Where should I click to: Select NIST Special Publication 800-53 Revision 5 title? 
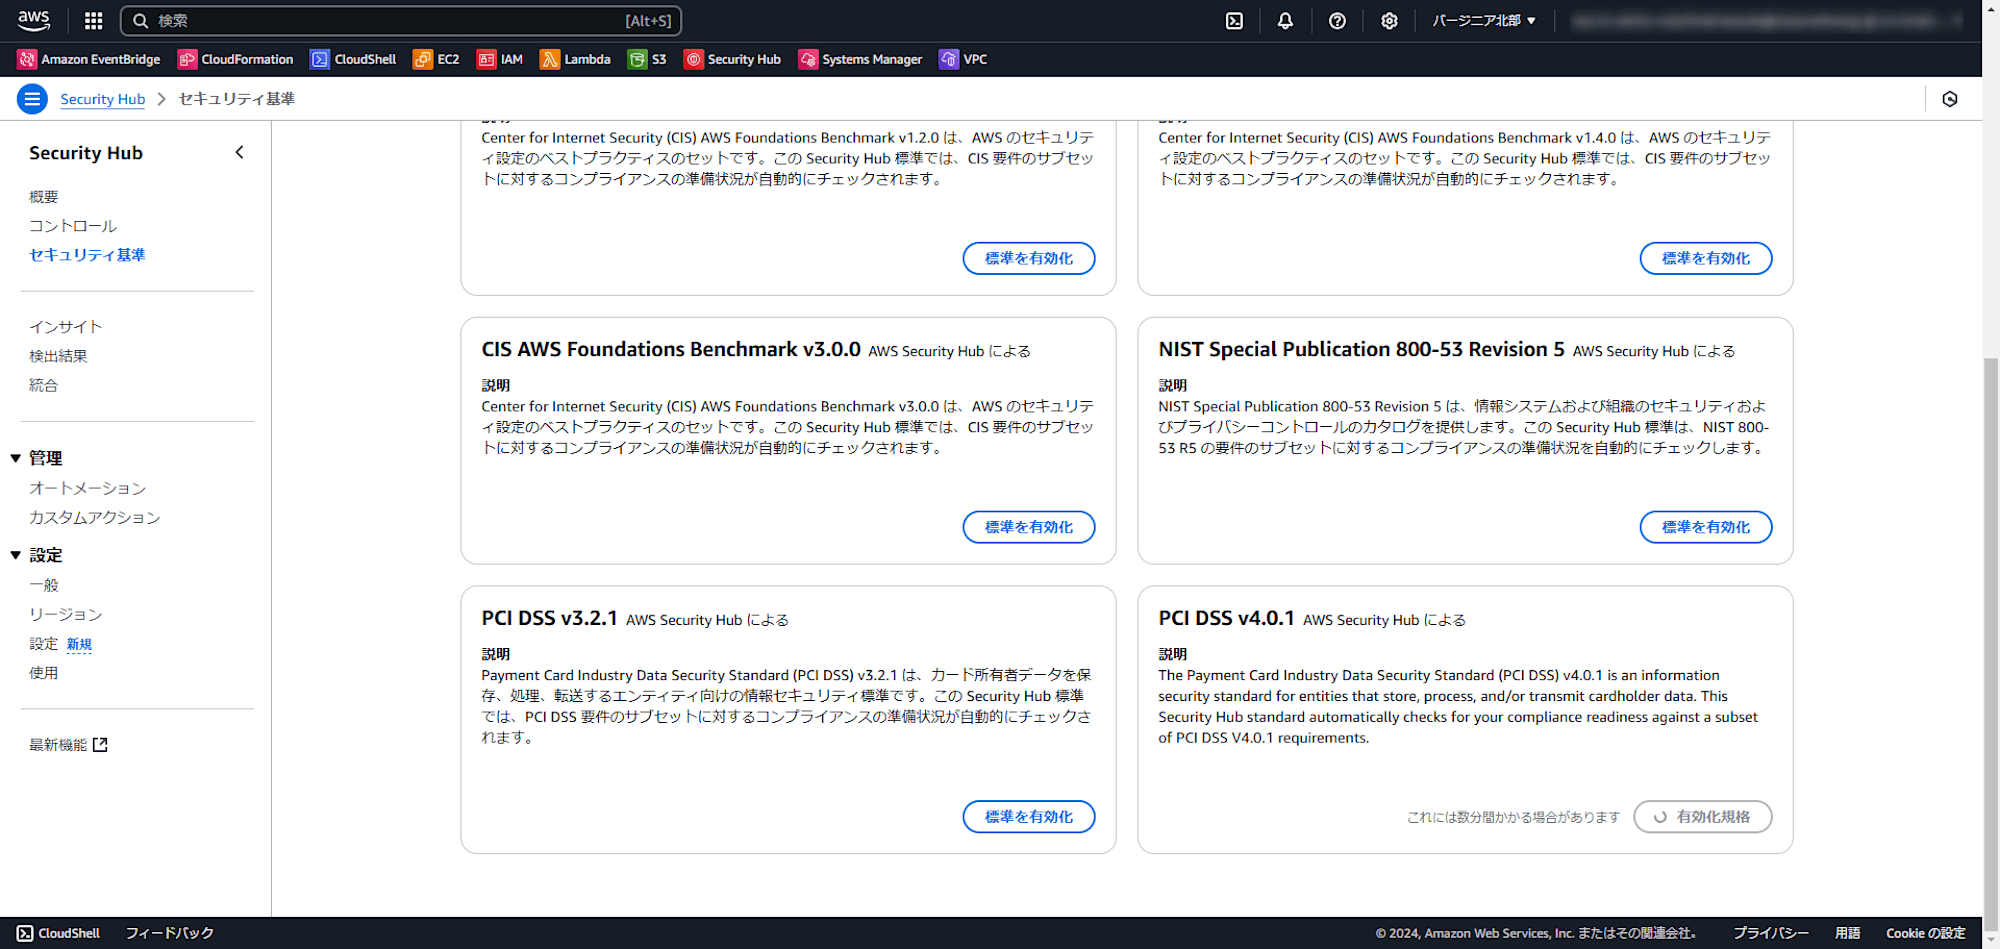[x=1361, y=349]
